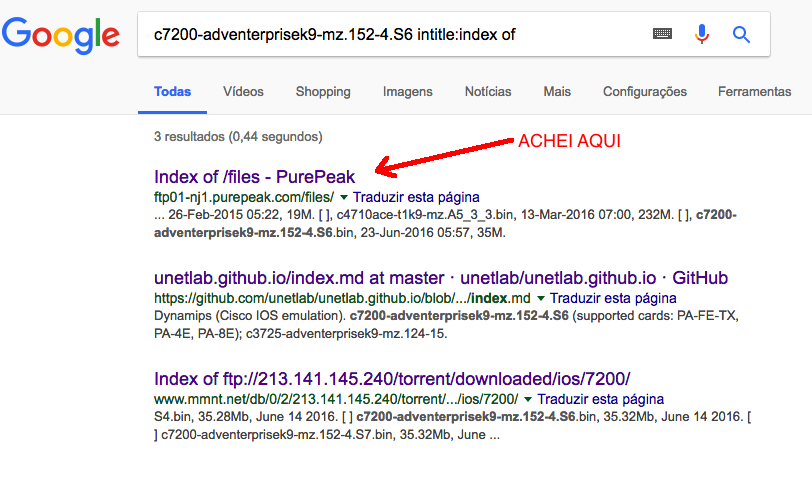Click Traduzir esta página for the mmnt.net result
Viewport: 812px width, 483px height.
tap(600, 399)
